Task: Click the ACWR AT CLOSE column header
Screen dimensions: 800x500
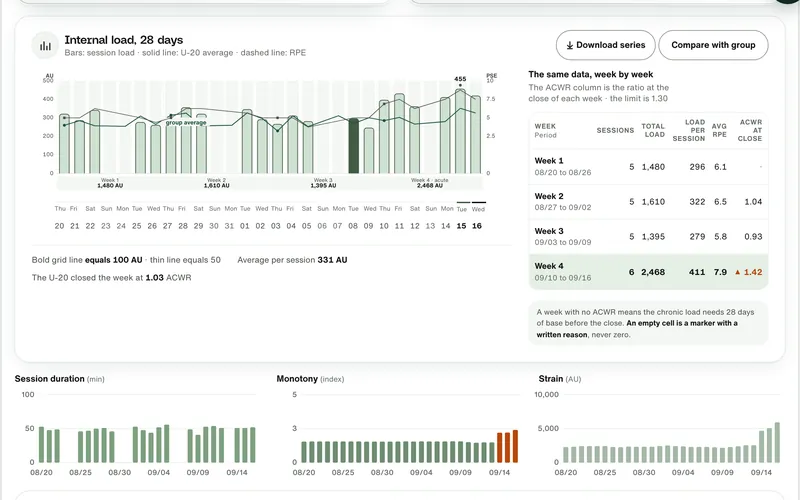Action: [x=751, y=131]
